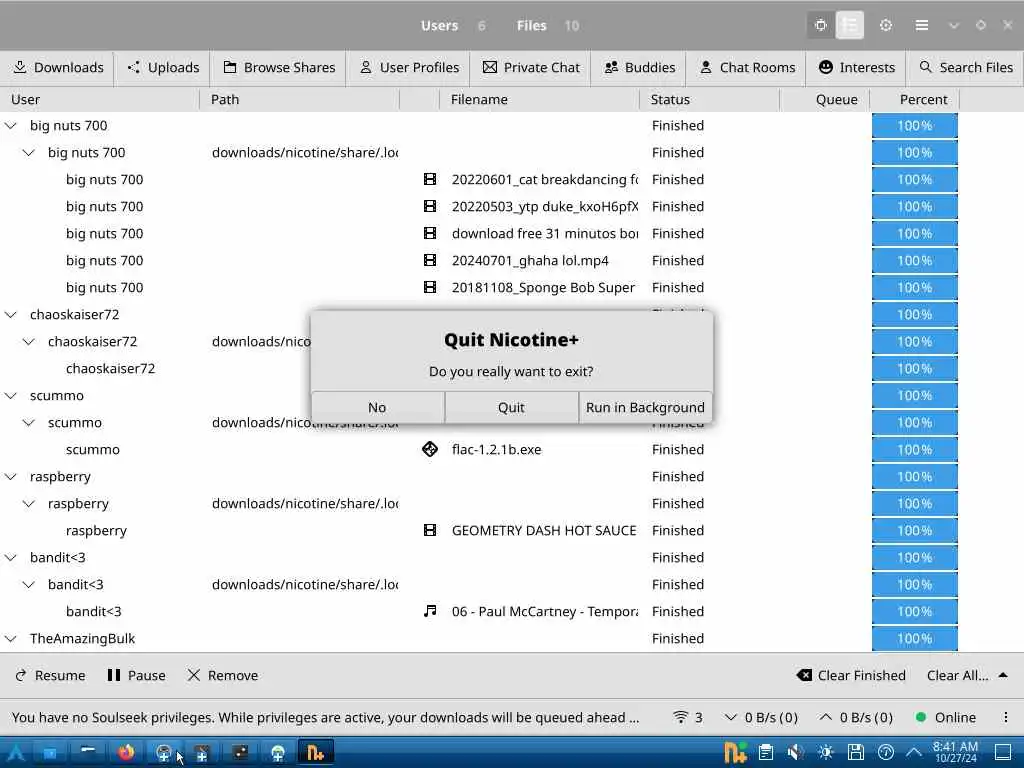1024x768 pixels.
Task: Sort by the Filename column header
Action: [x=539, y=99]
